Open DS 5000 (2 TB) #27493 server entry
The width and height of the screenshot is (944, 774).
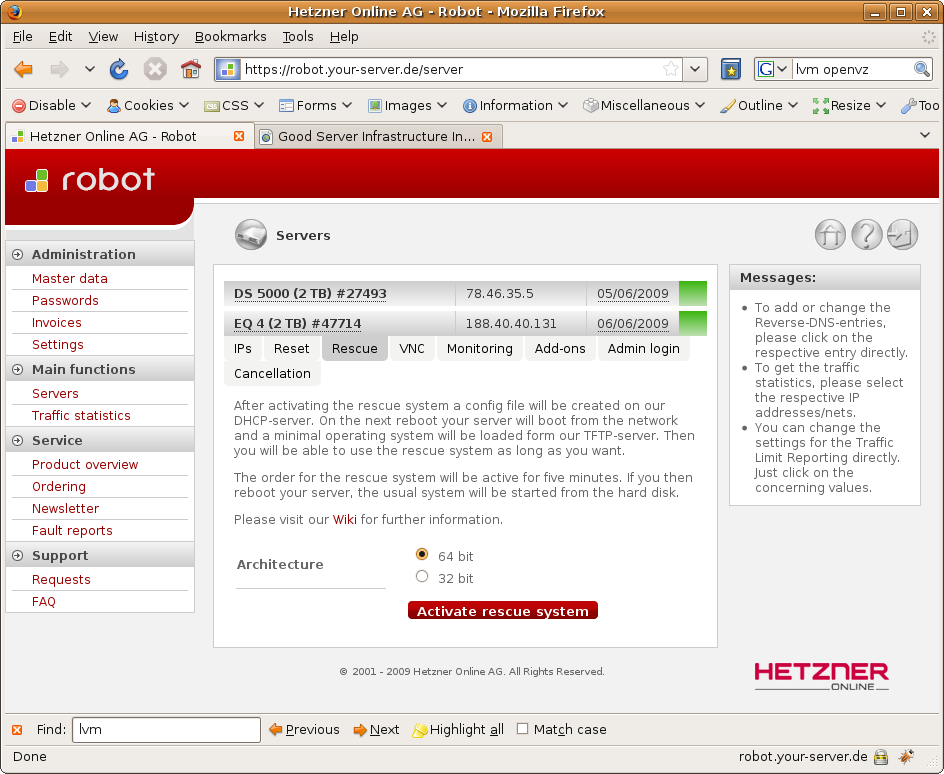(310, 294)
